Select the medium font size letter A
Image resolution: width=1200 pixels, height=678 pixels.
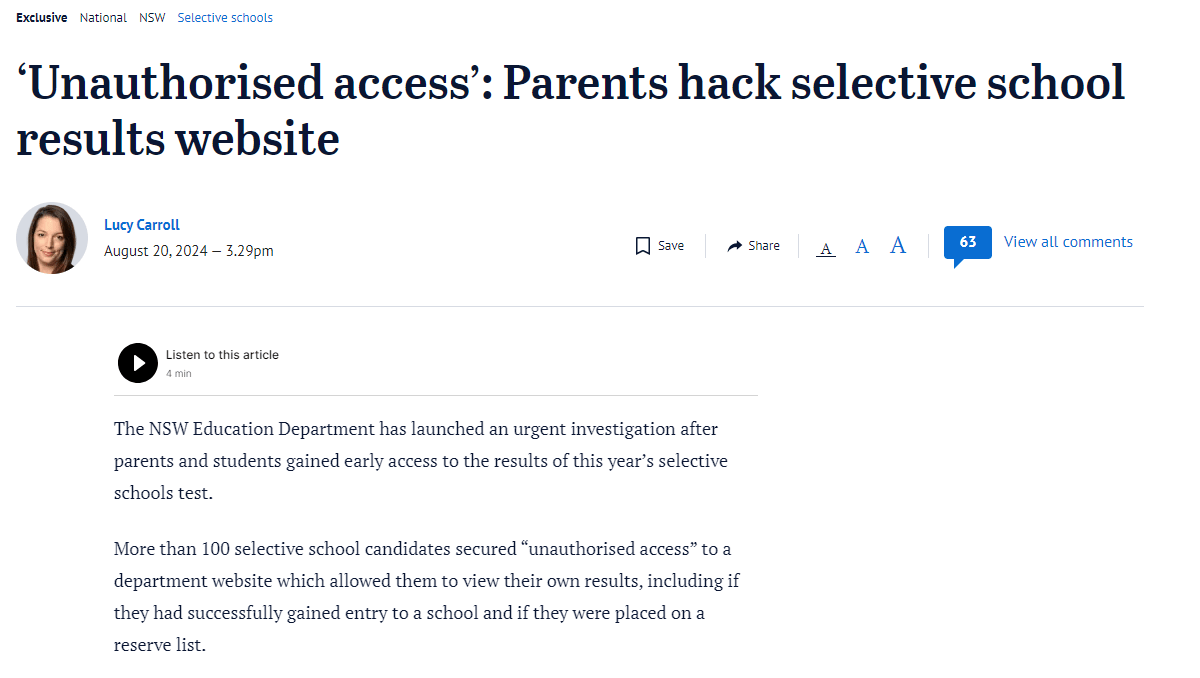point(861,245)
